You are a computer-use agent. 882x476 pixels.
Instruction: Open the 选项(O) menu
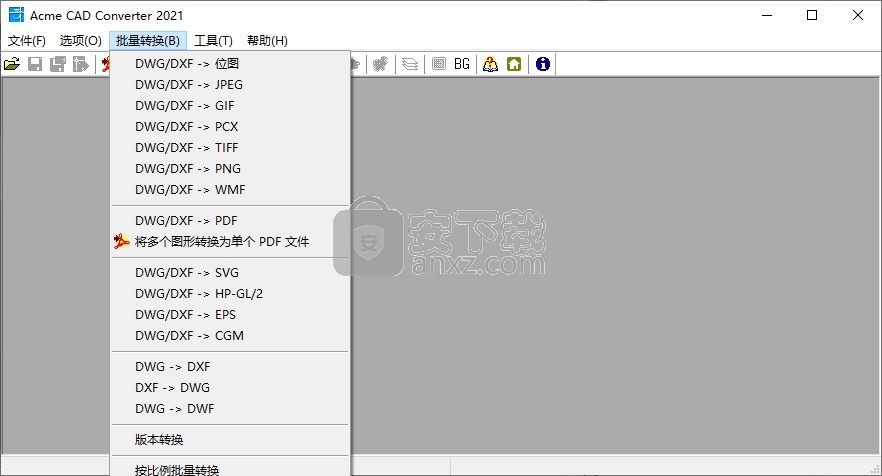(x=80, y=41)
